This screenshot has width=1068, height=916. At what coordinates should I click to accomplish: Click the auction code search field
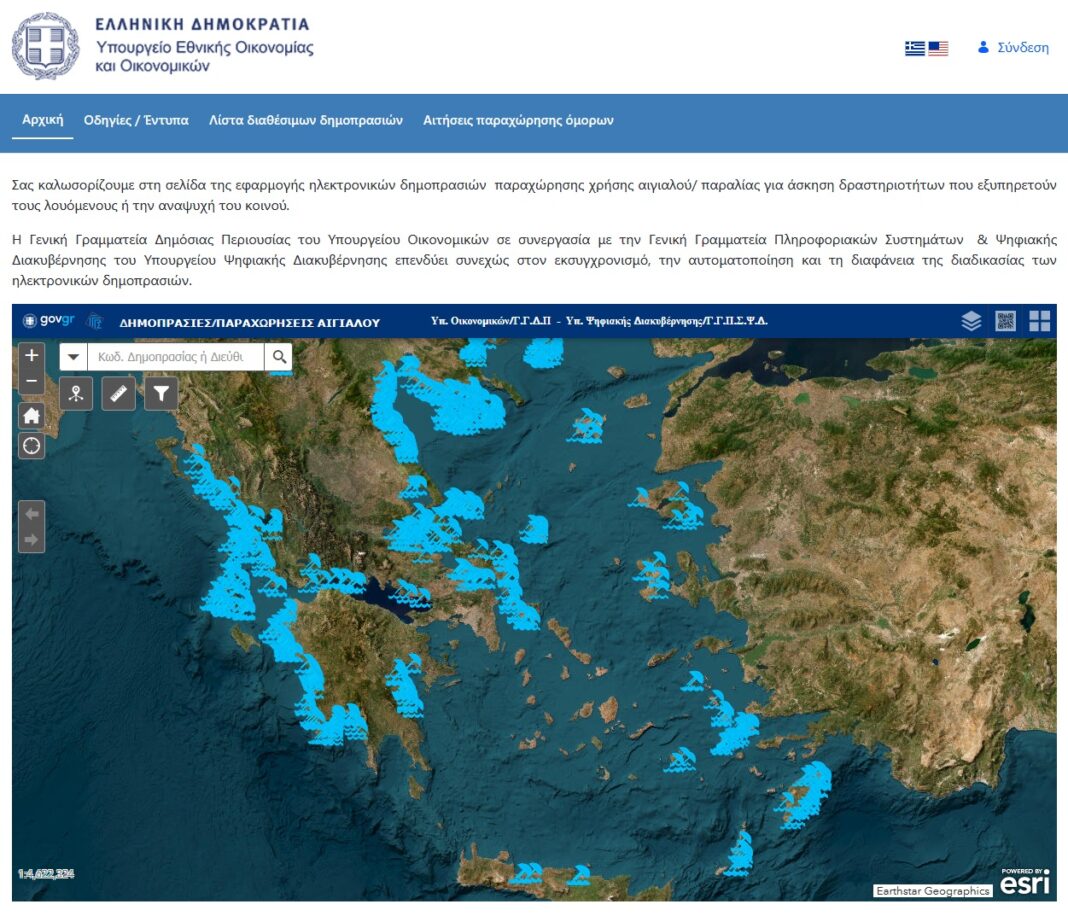click(x=175, y=357)
